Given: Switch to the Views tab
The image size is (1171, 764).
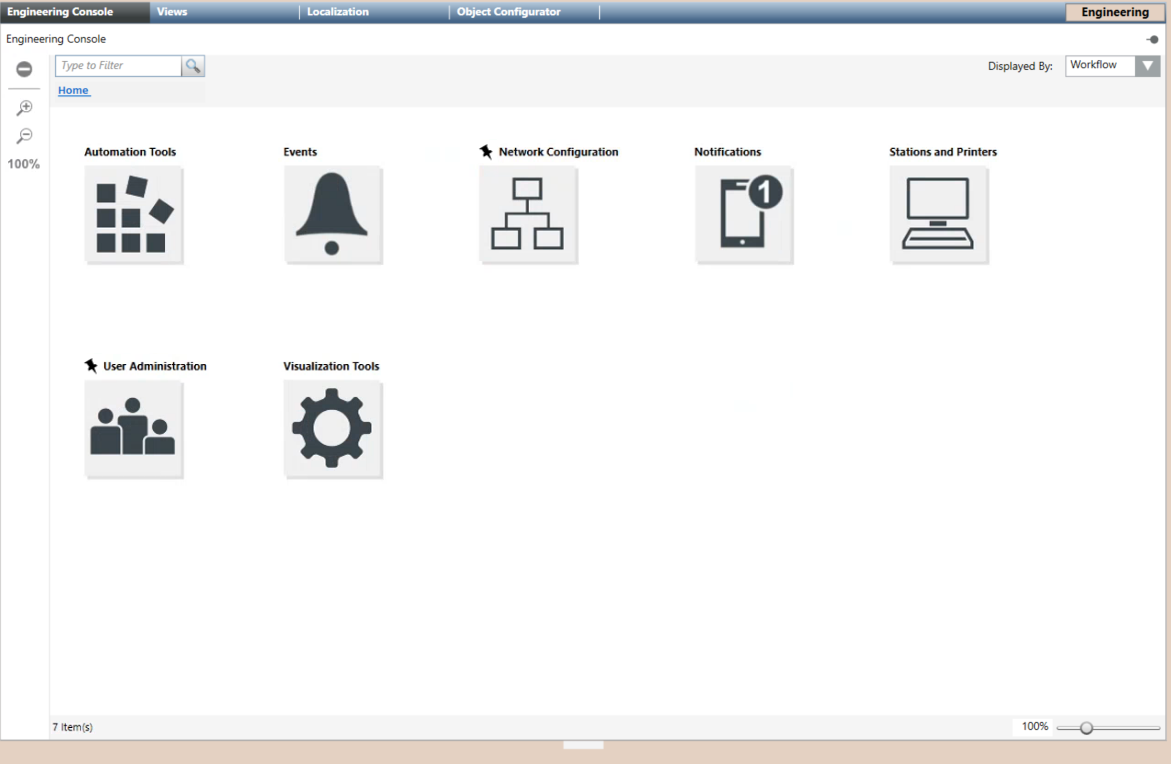Looking at the screenshot, I should coord(172,11).
